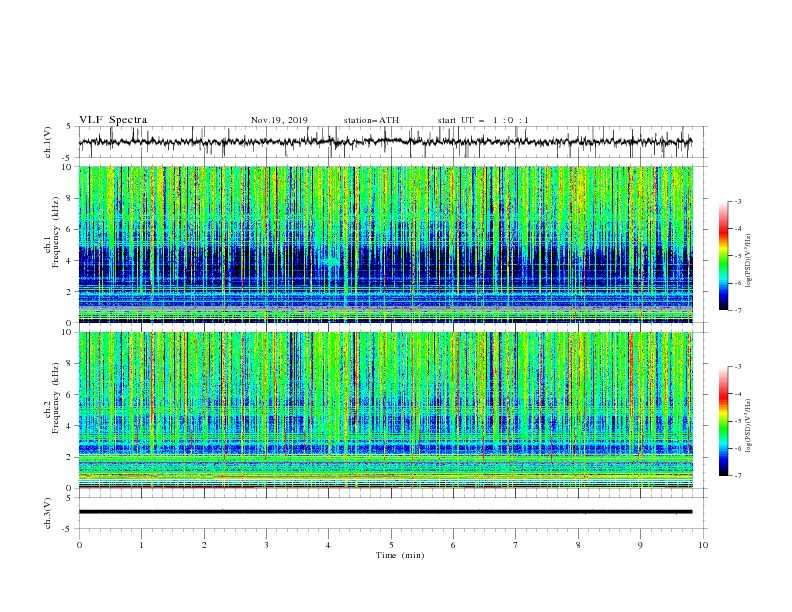The image size is (792, 612).
Task: Click the ch.1 spectrogram color bar
Action: (x=723, y=256)
